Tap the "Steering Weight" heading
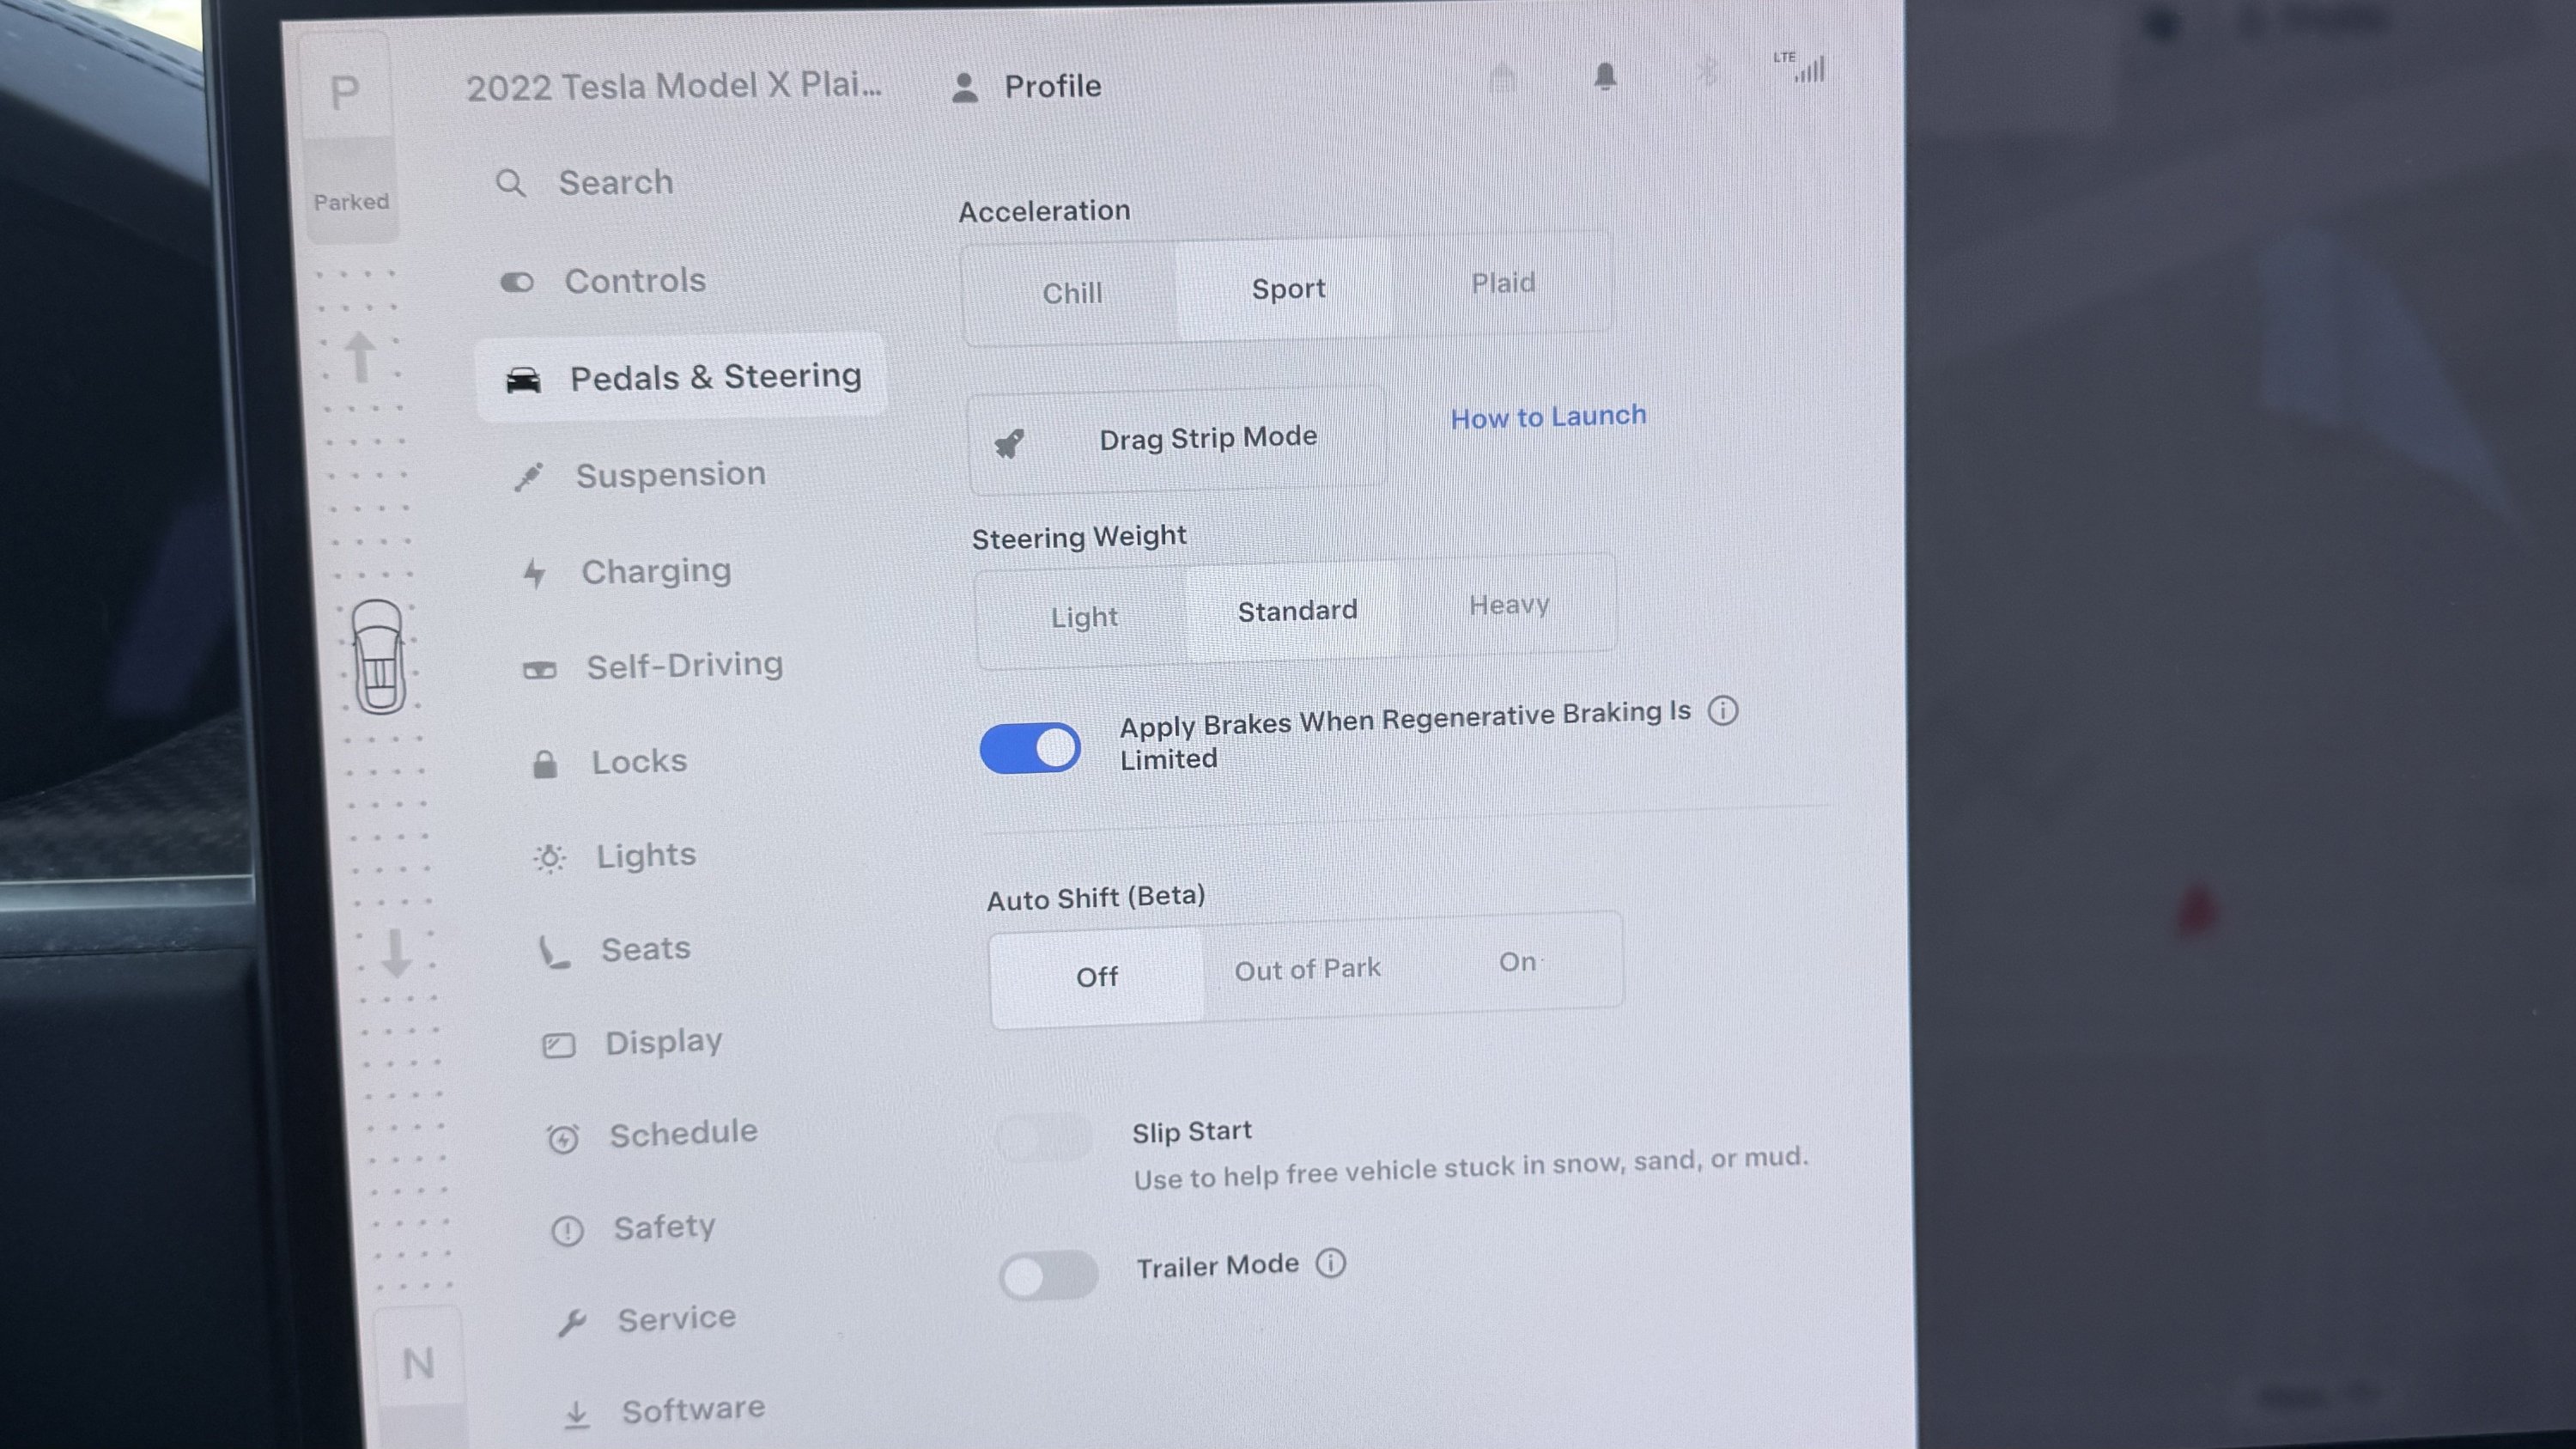2576x1449 pixels. [x=1079, y=537]
